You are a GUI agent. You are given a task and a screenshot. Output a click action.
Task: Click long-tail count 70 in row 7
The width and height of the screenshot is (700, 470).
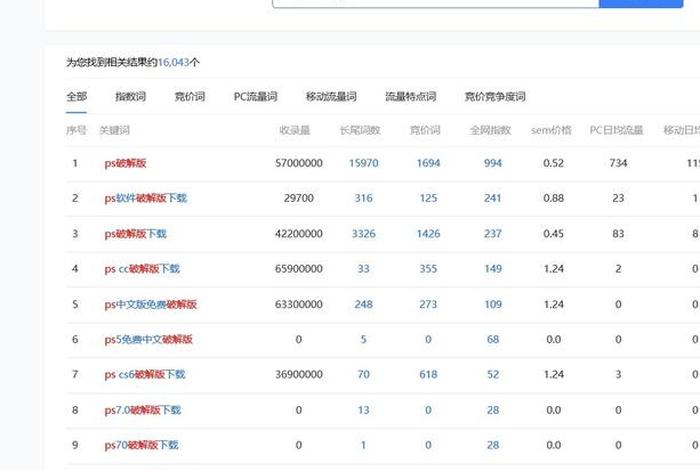pos(363,374)
